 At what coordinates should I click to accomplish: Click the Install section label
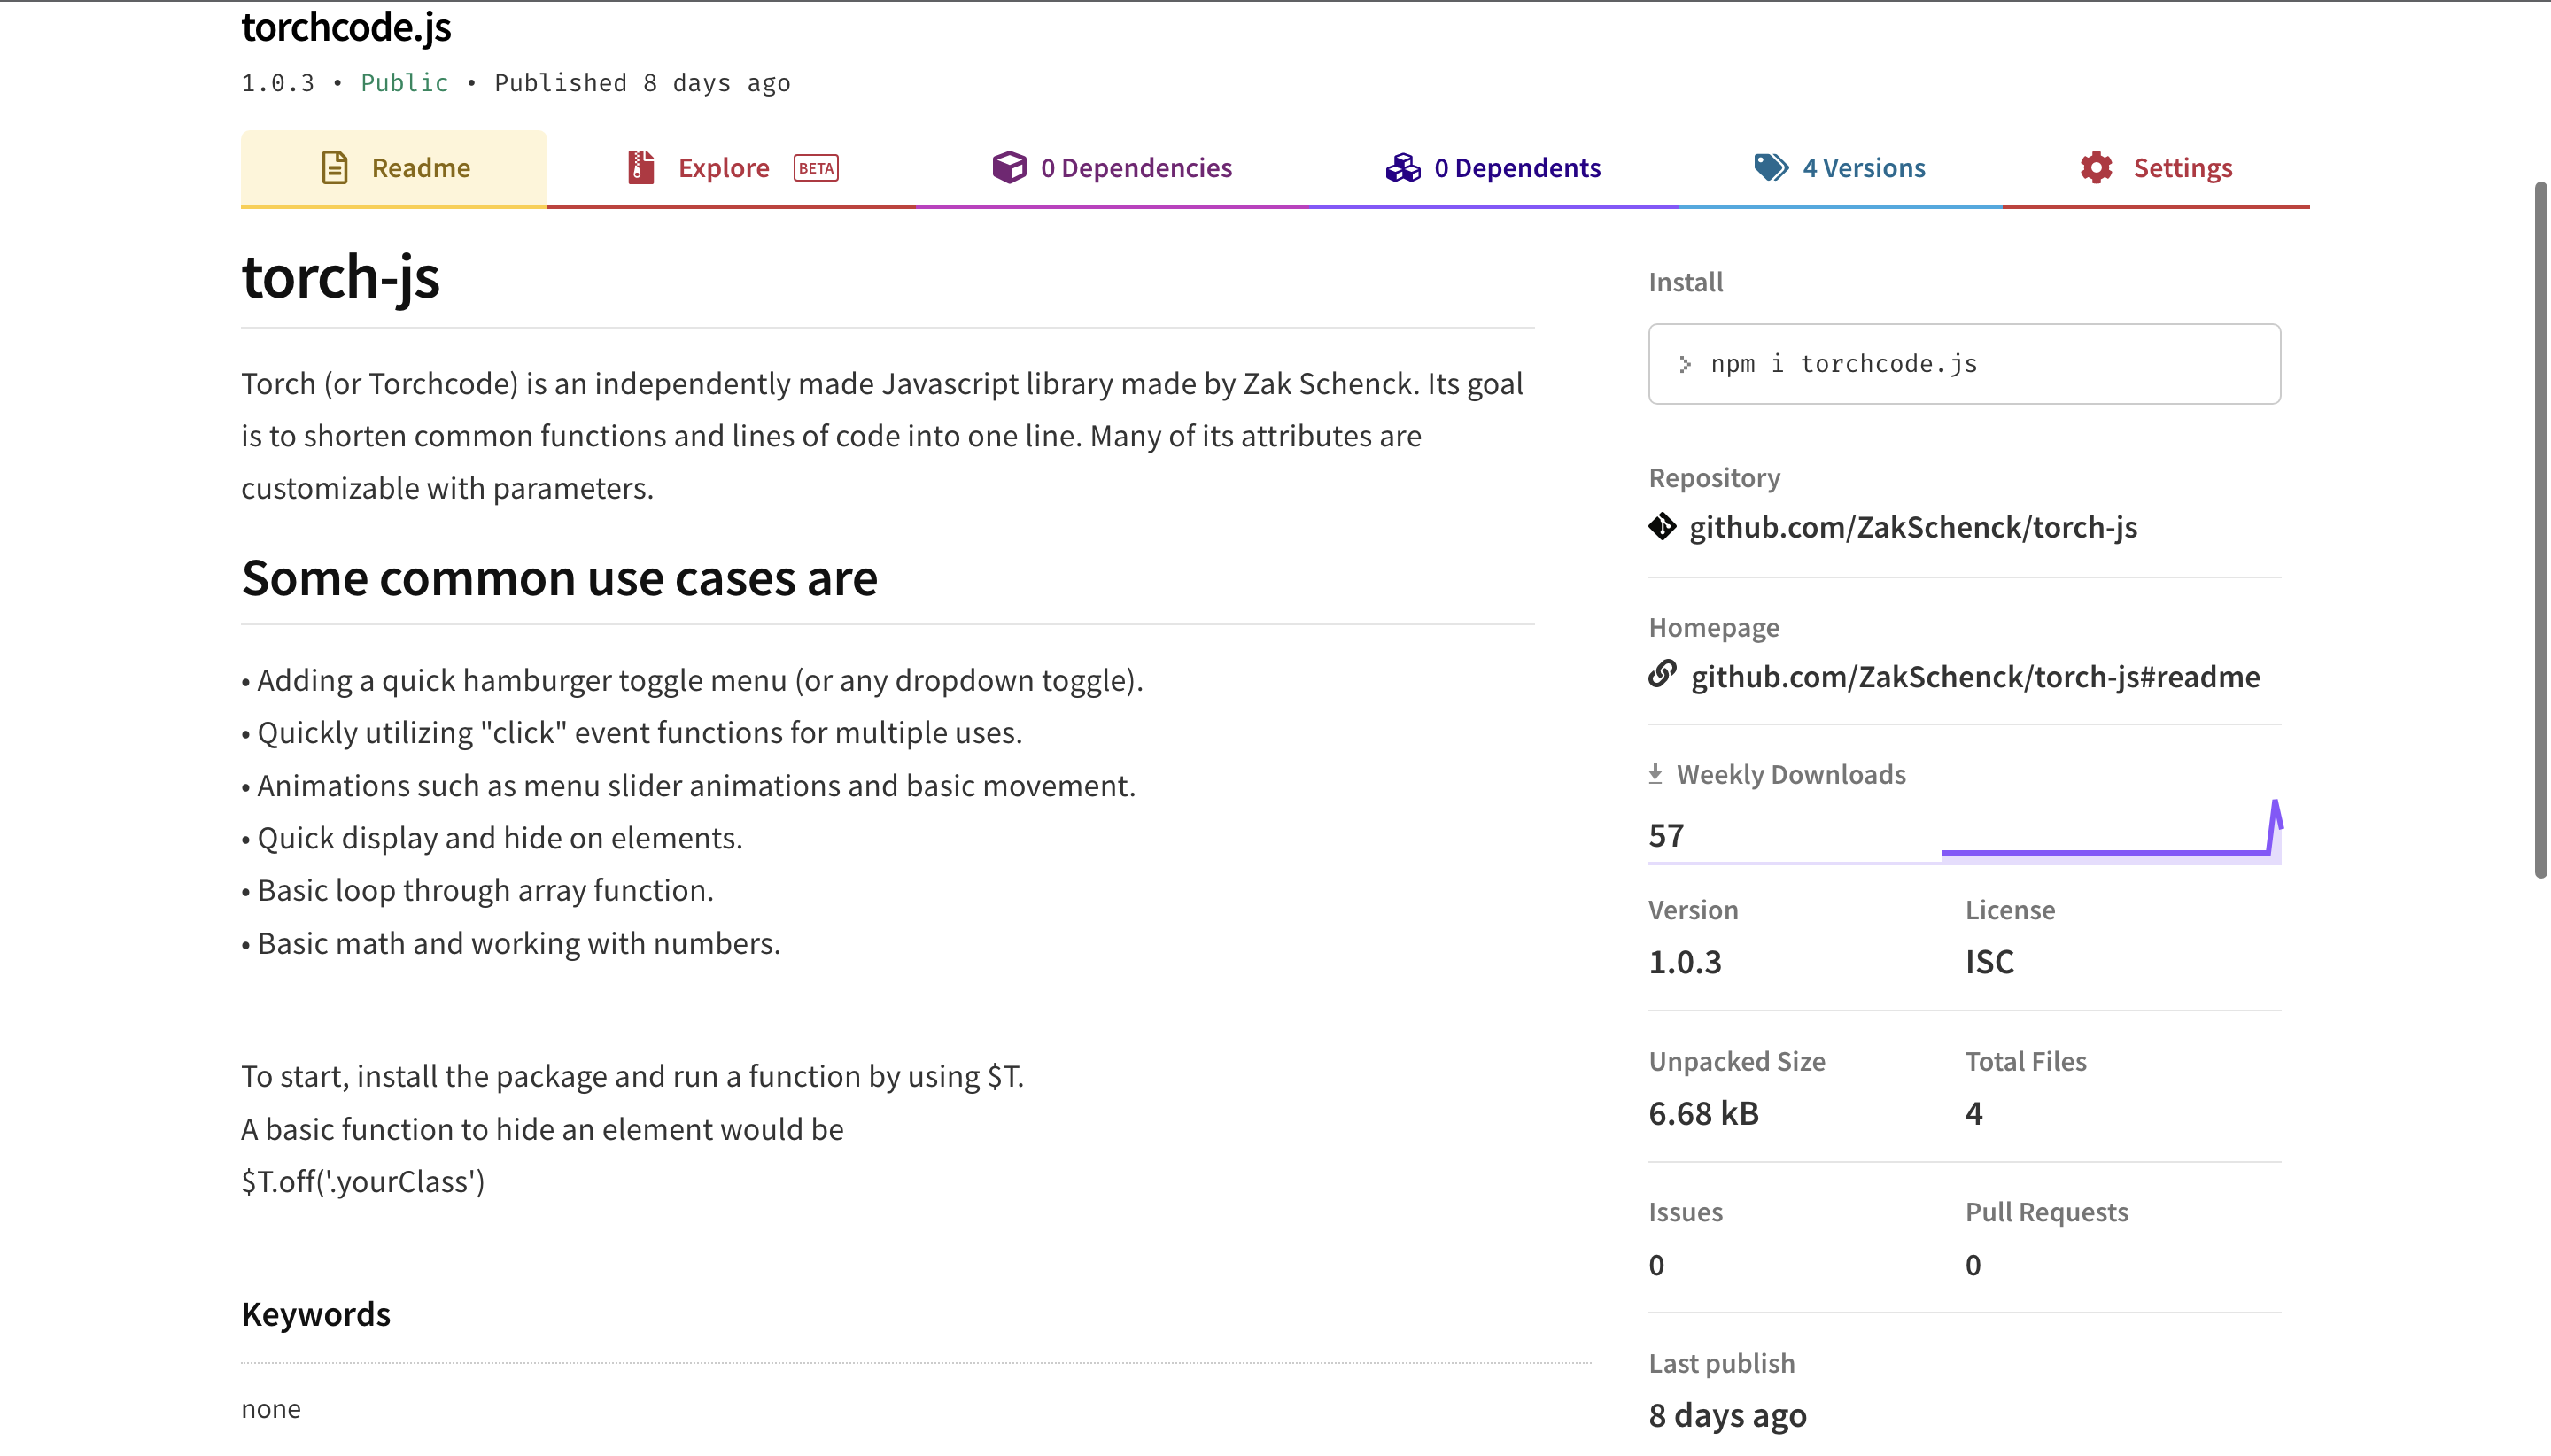(1685, 282)
